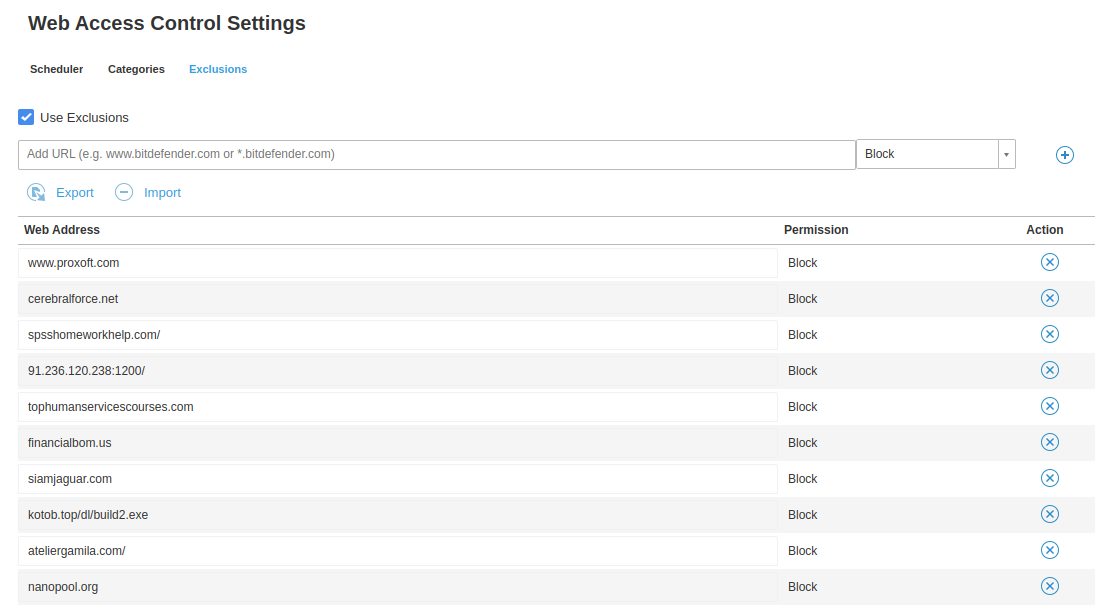Delete the spsshomeworkhelp.com/ entry
The image size is (1095, 605).
pyautogui.click(x=1049, y=334)
